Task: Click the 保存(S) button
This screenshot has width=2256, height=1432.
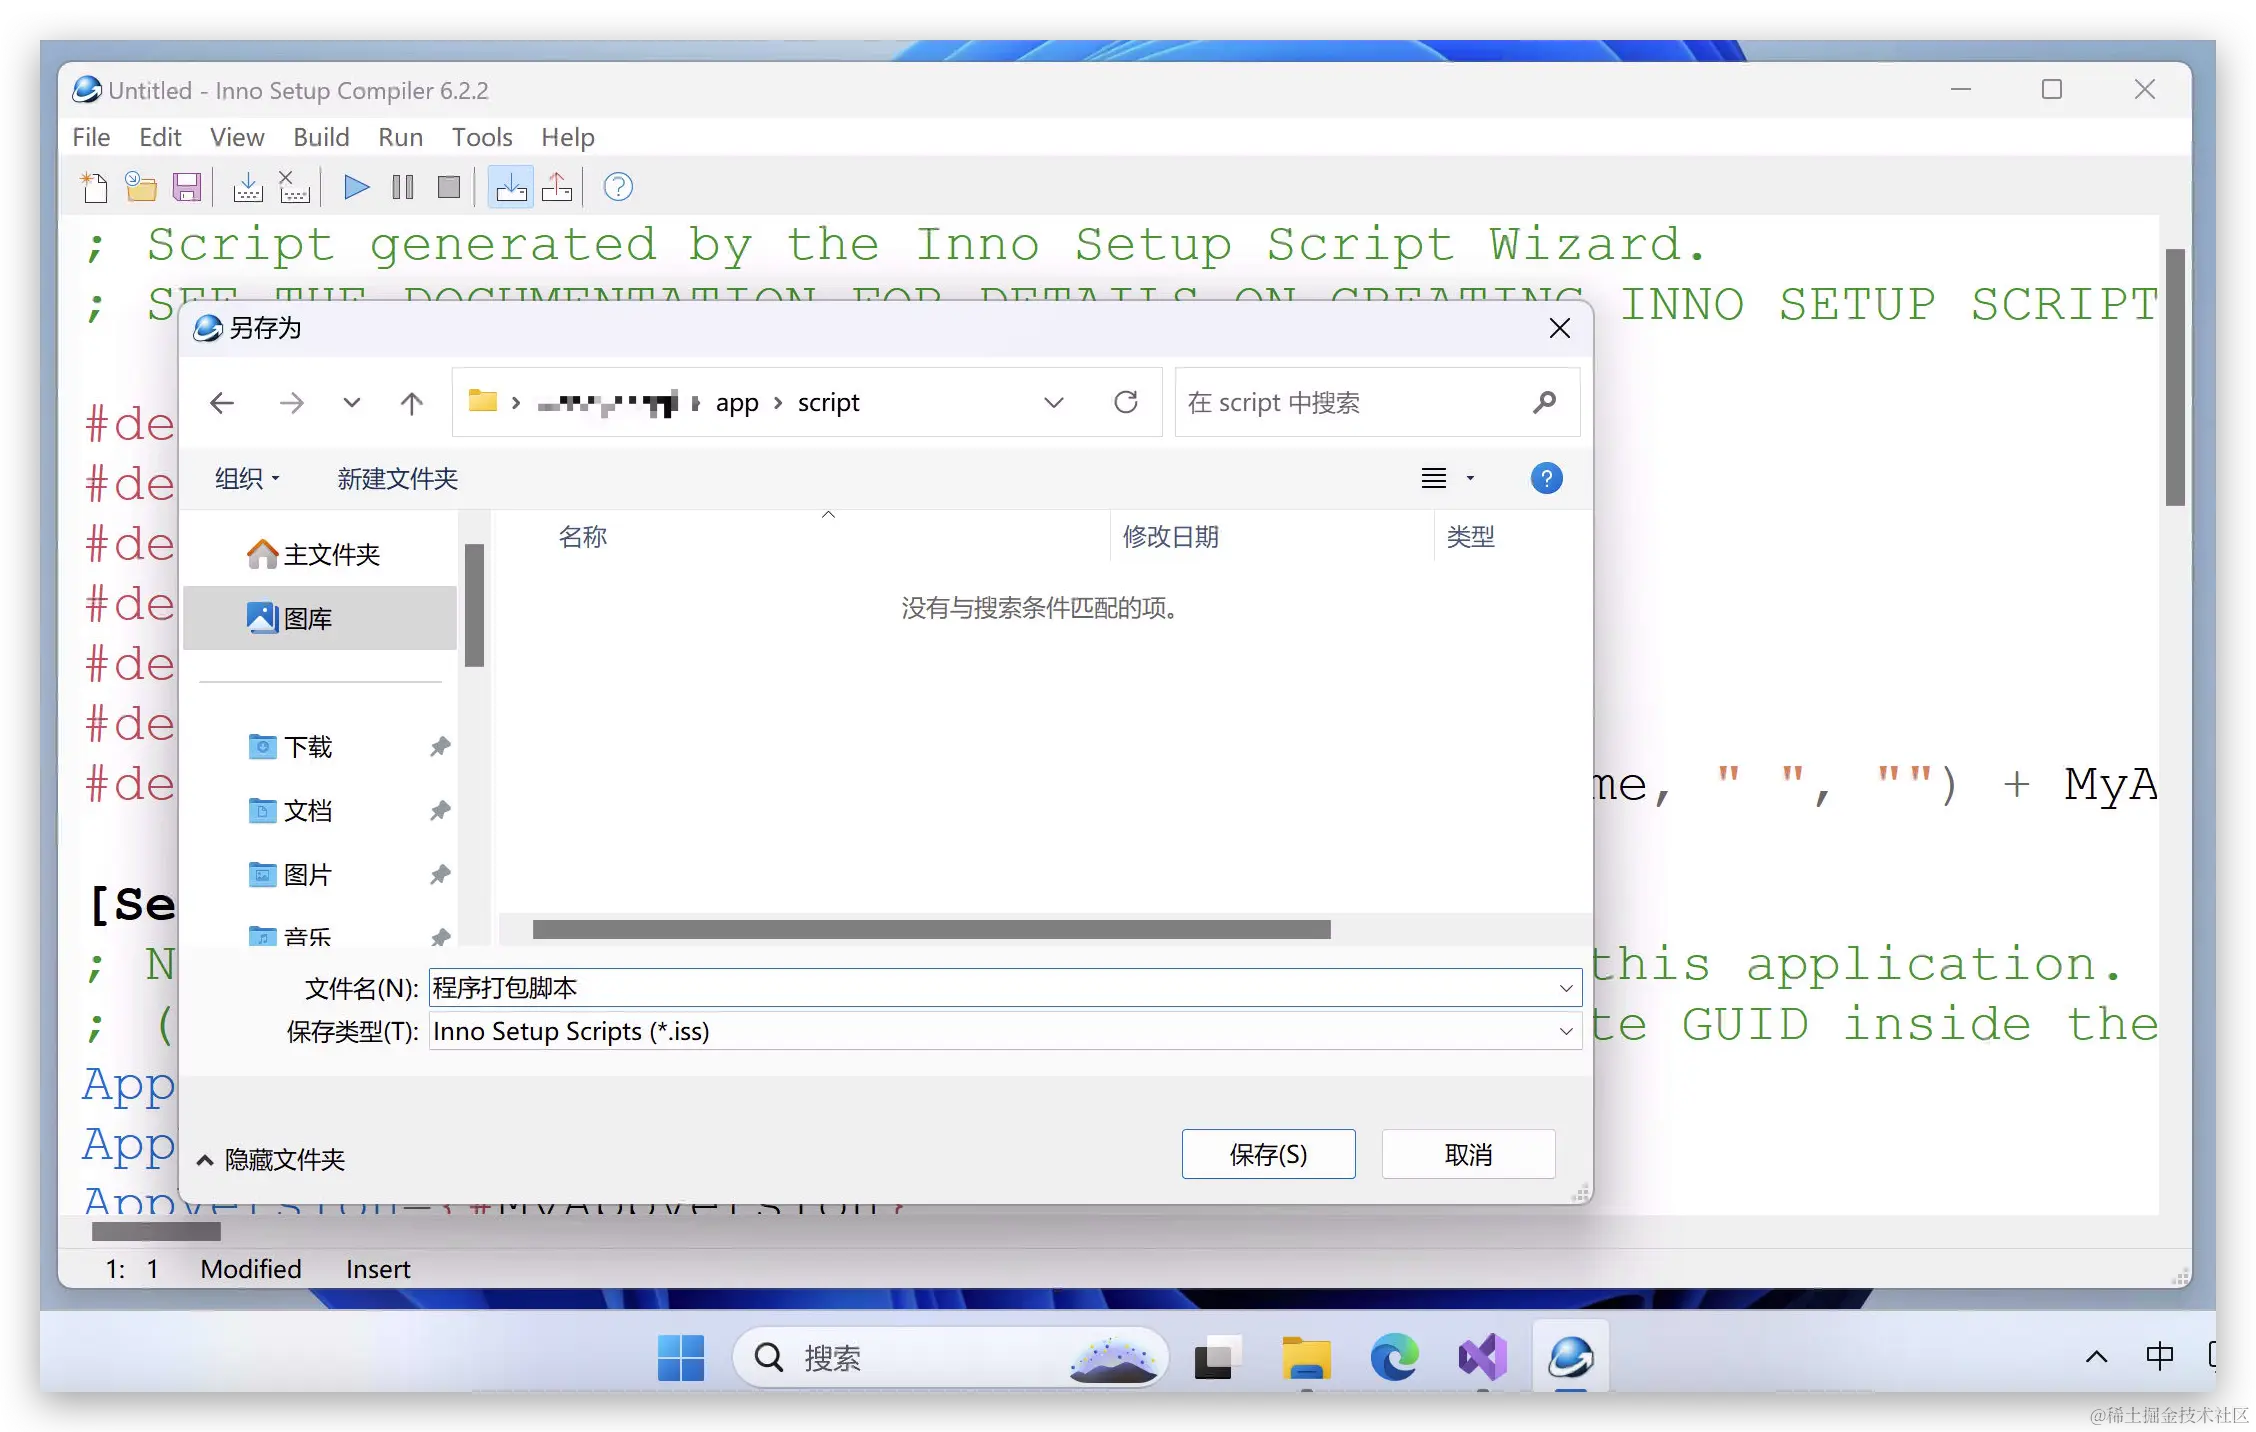Action: click(x=1268, y=1155)
